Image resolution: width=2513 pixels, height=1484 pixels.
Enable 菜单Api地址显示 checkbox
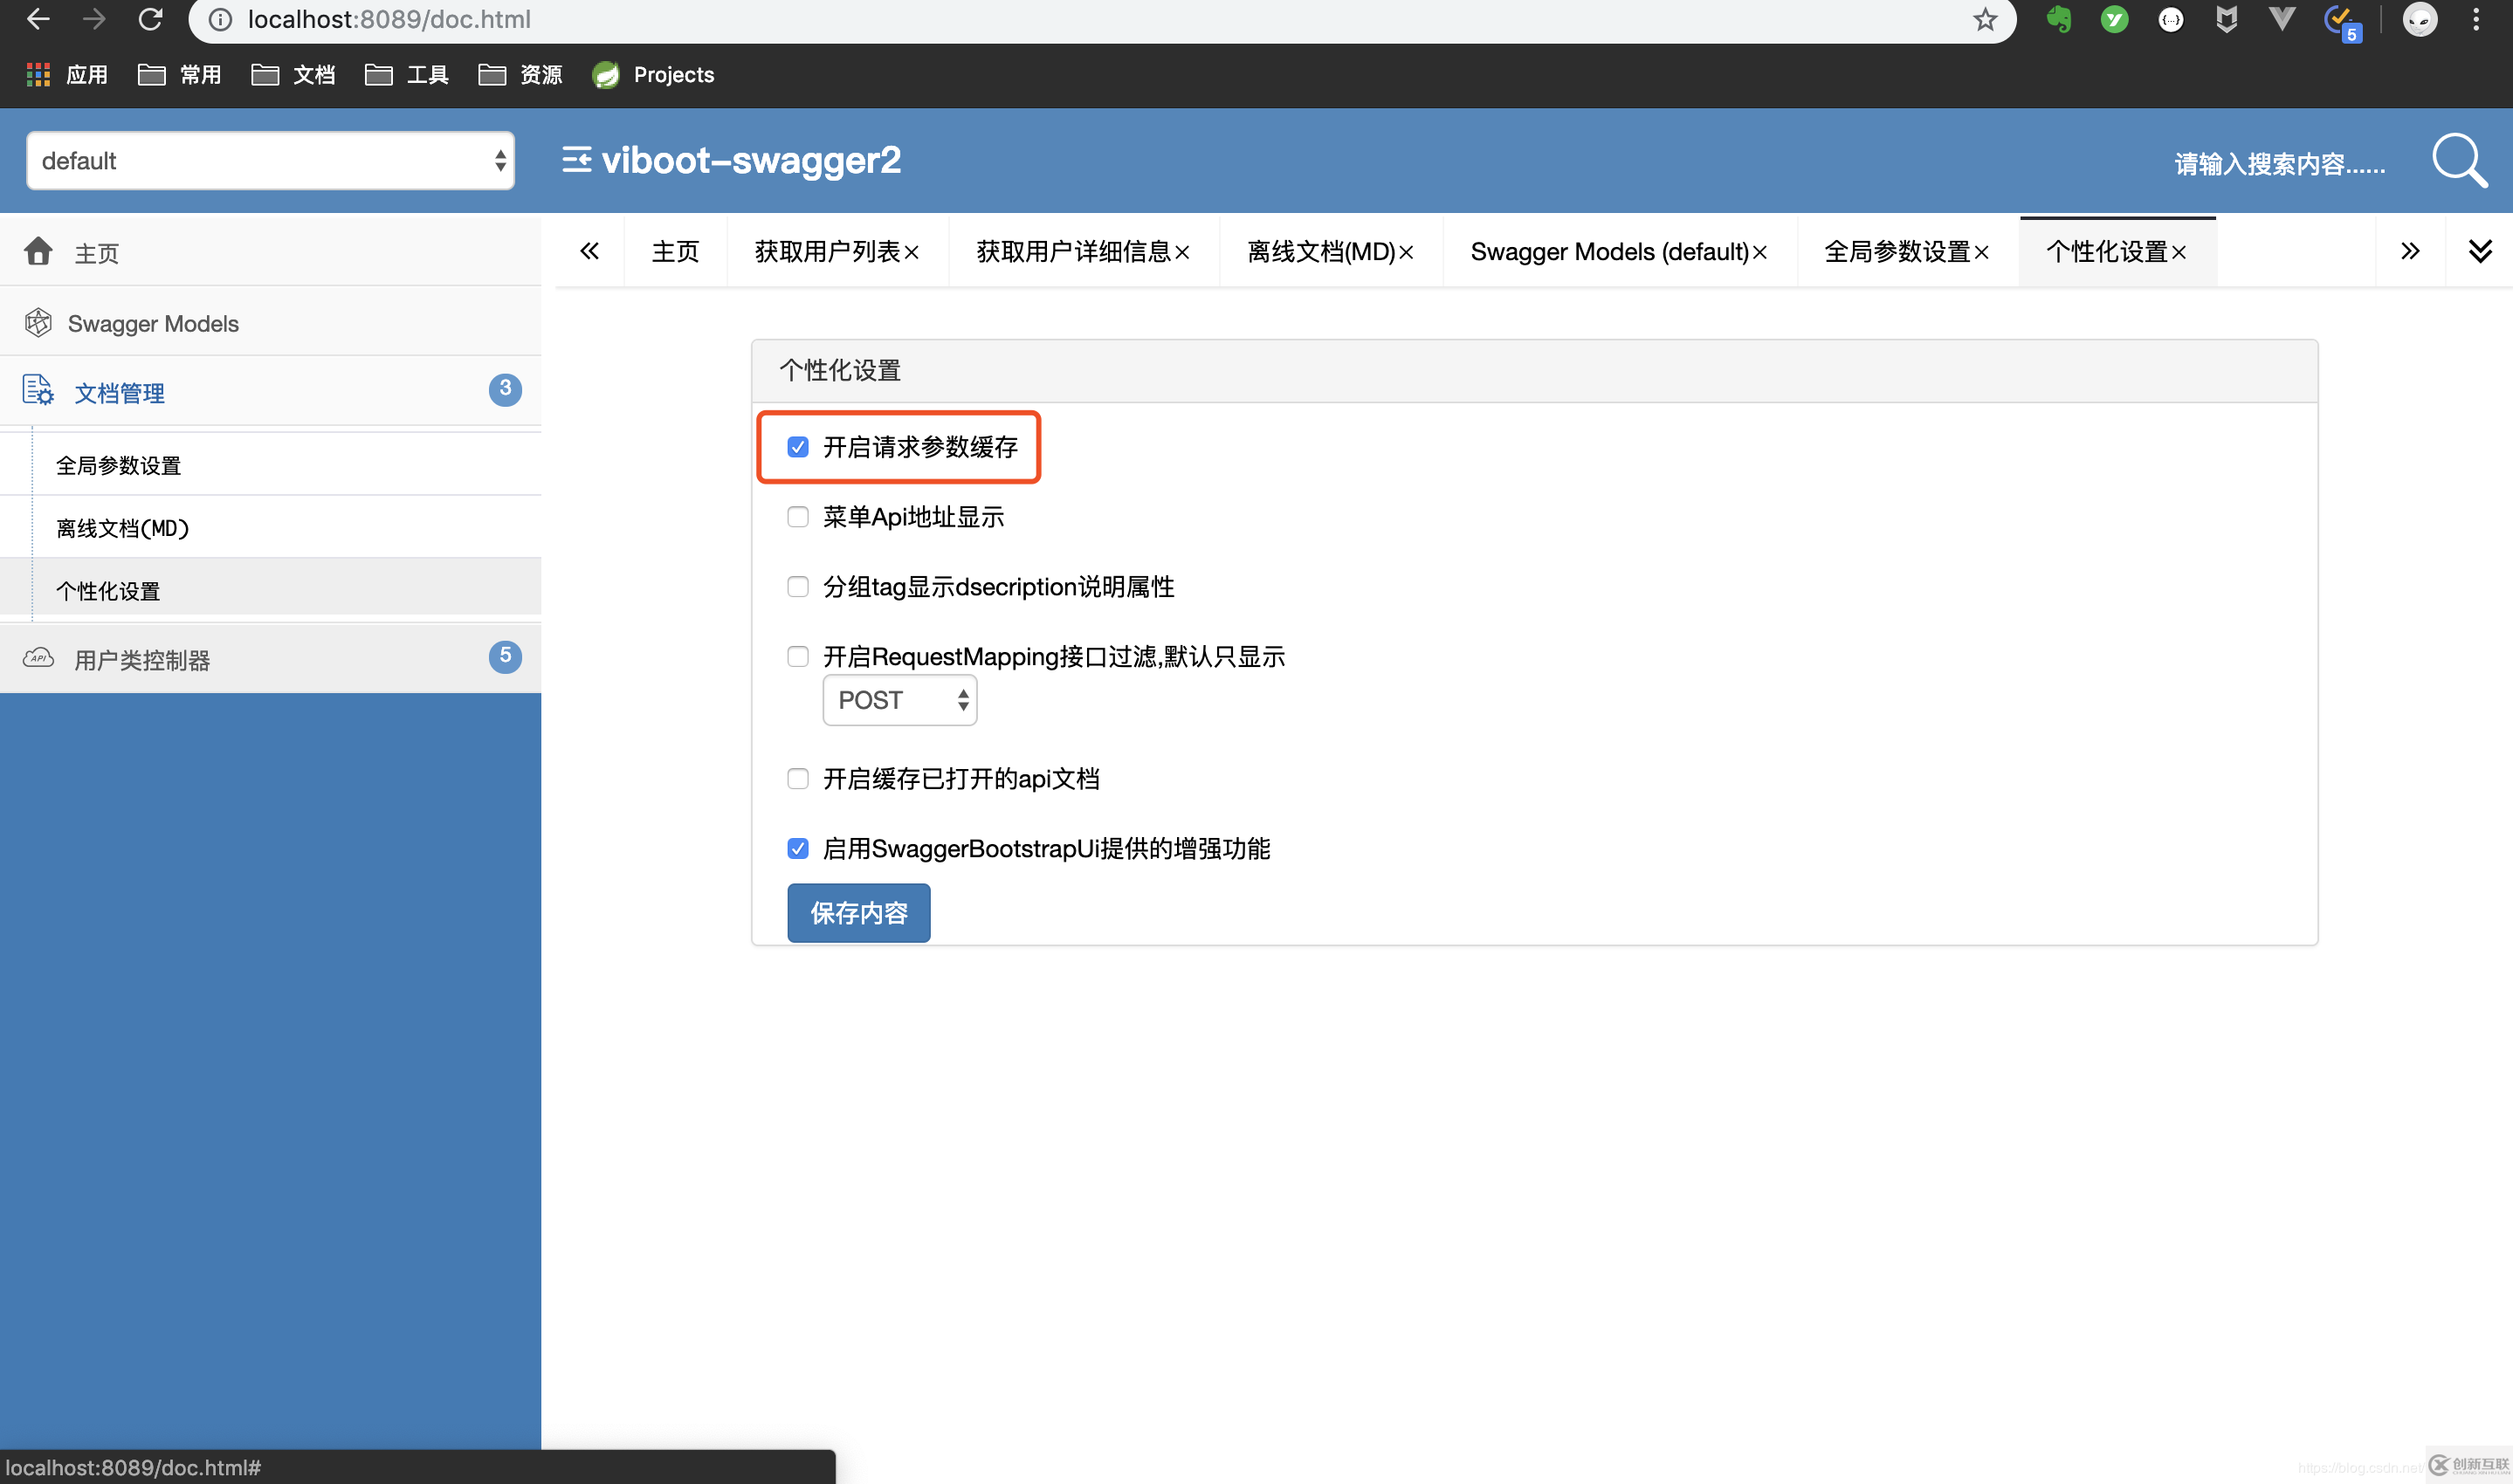coord(797,517)
